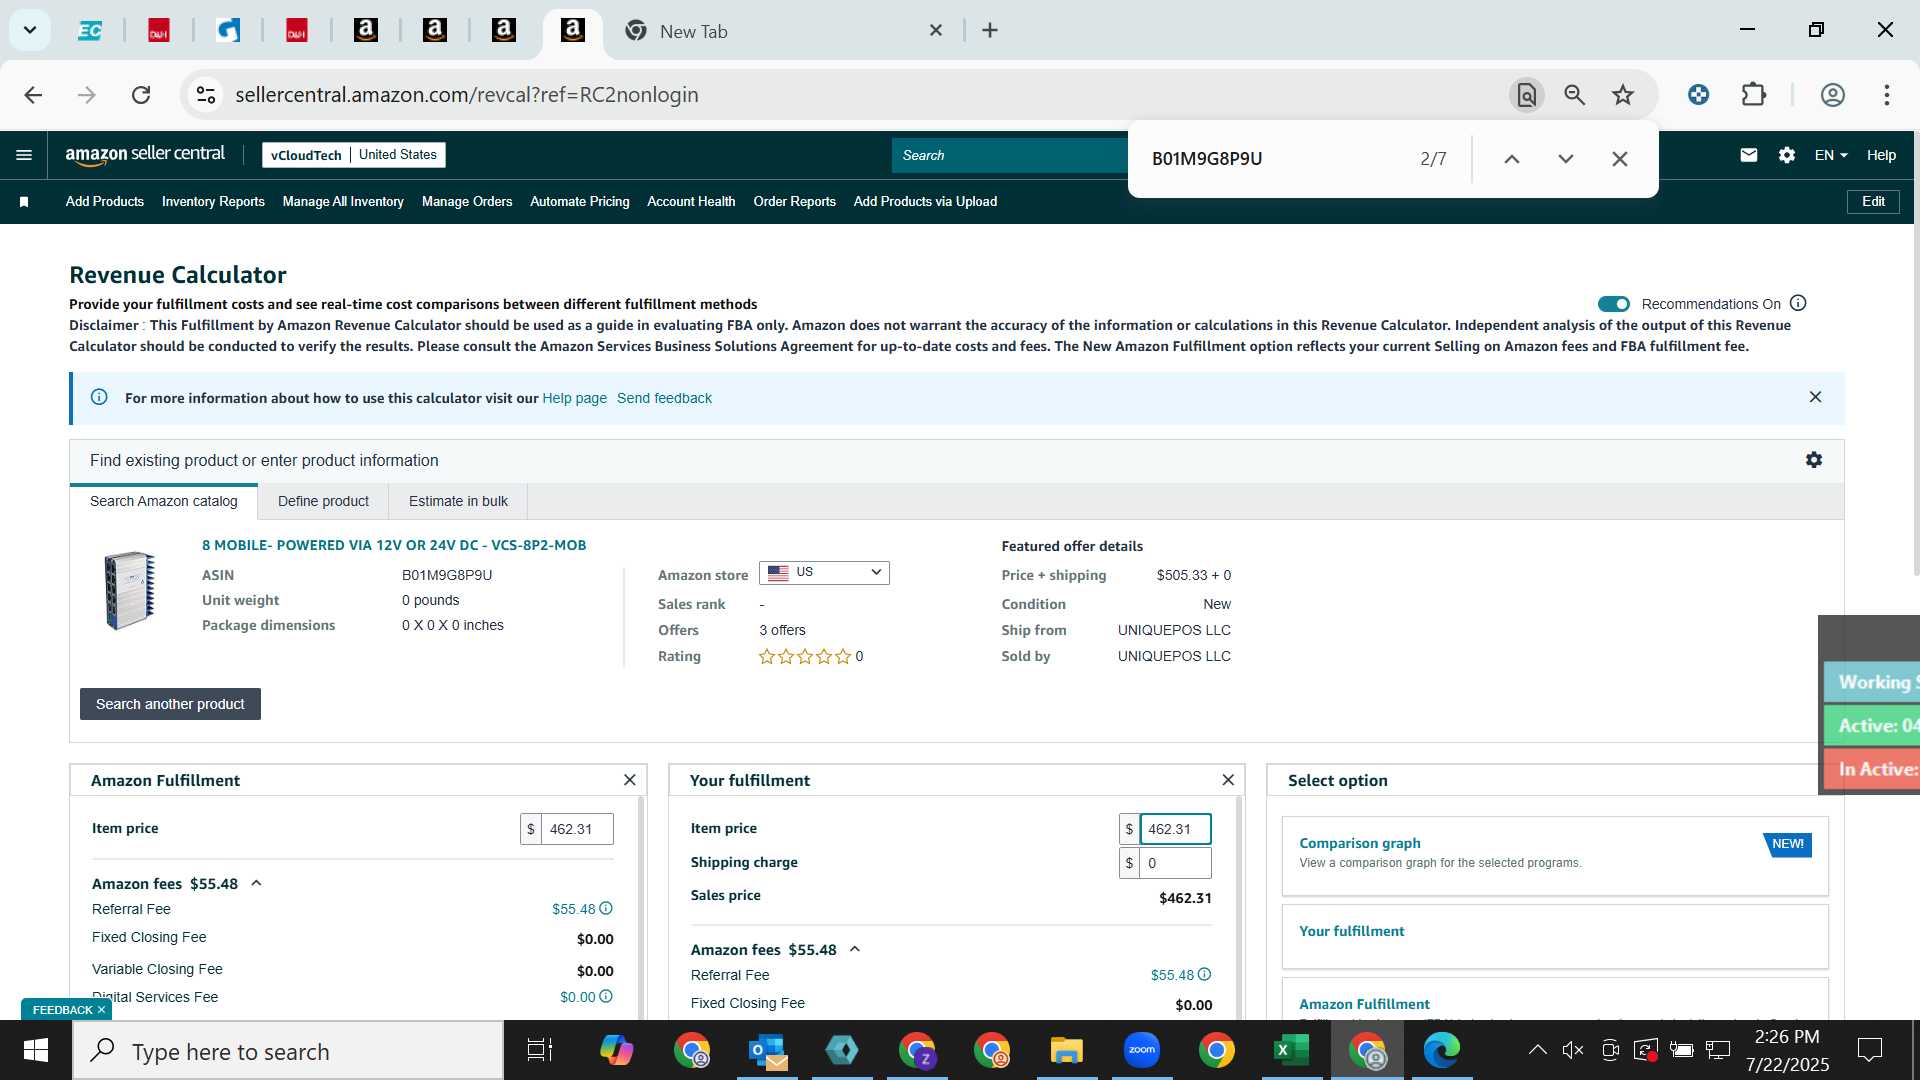1920x1080 pixels.
Task: Go to previous find-in-page match
Action: pos(1512,159)
